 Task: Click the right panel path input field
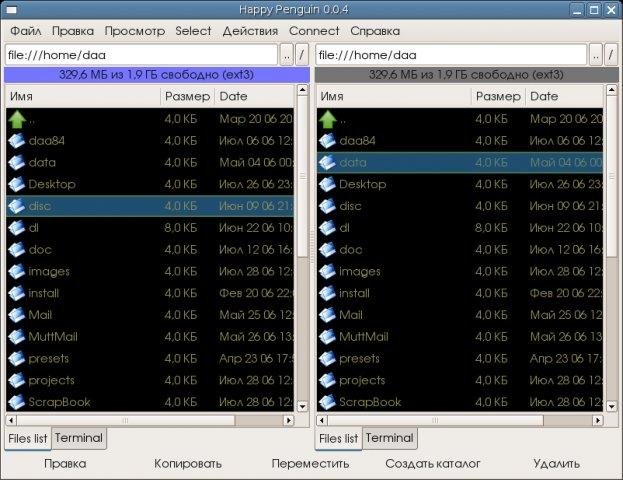(x=450, y=54)
